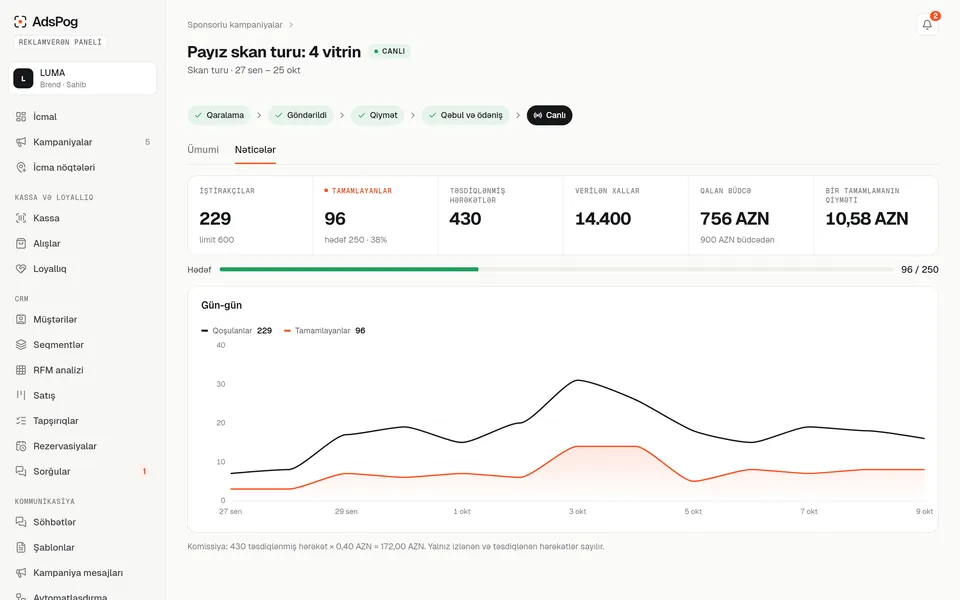Click the Rezervasiyalar calendar icon
Image resolution: width=960 pixels, height=600 pixels.
21,446
